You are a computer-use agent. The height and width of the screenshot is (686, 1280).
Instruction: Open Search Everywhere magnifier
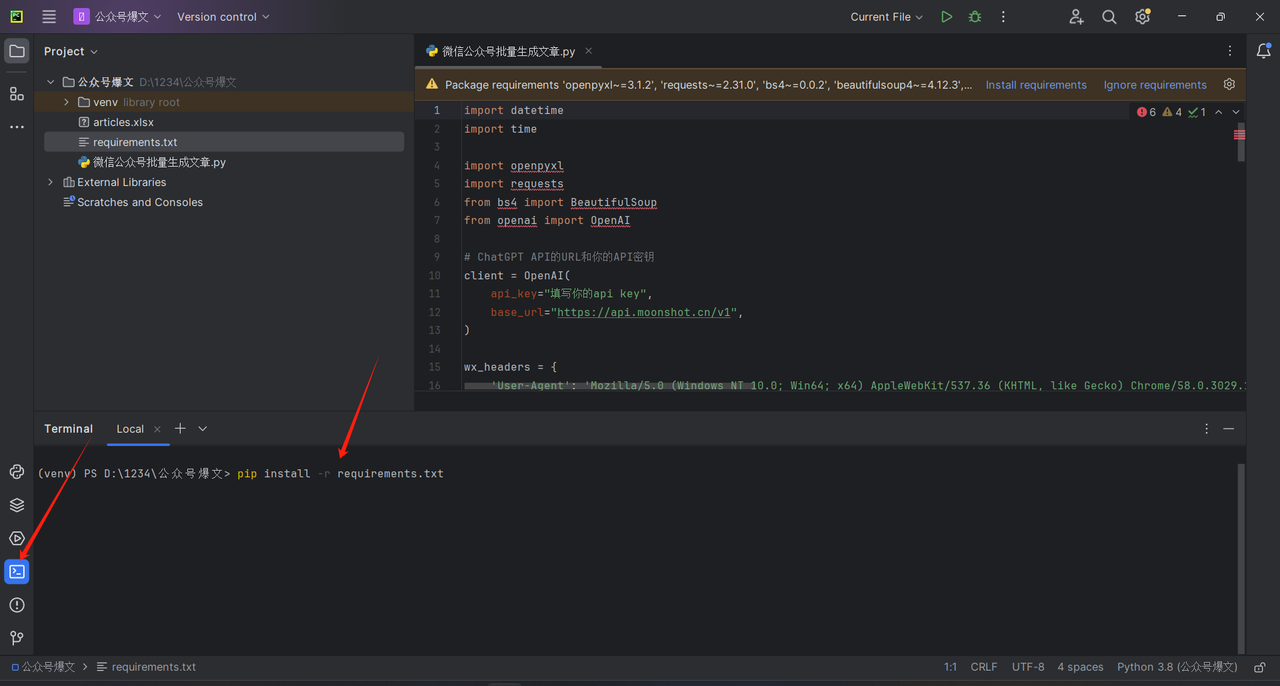tap(1109, 17)
